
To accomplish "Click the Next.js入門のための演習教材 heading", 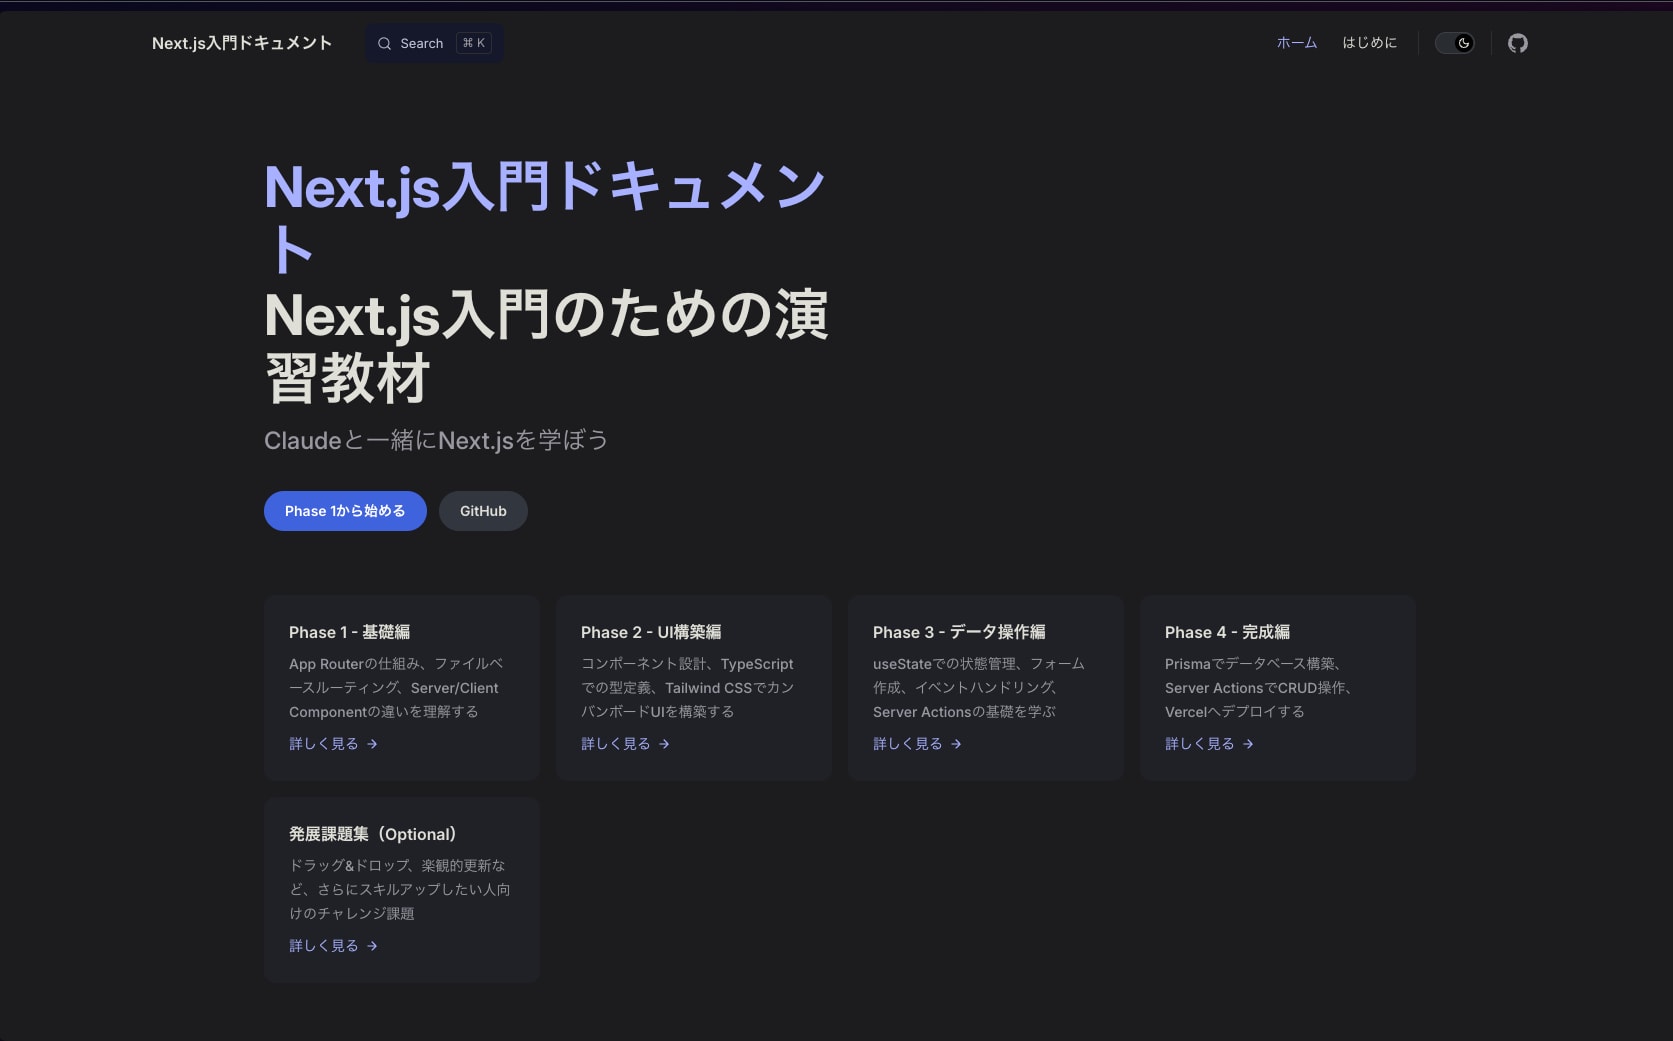I will [546, 346].
